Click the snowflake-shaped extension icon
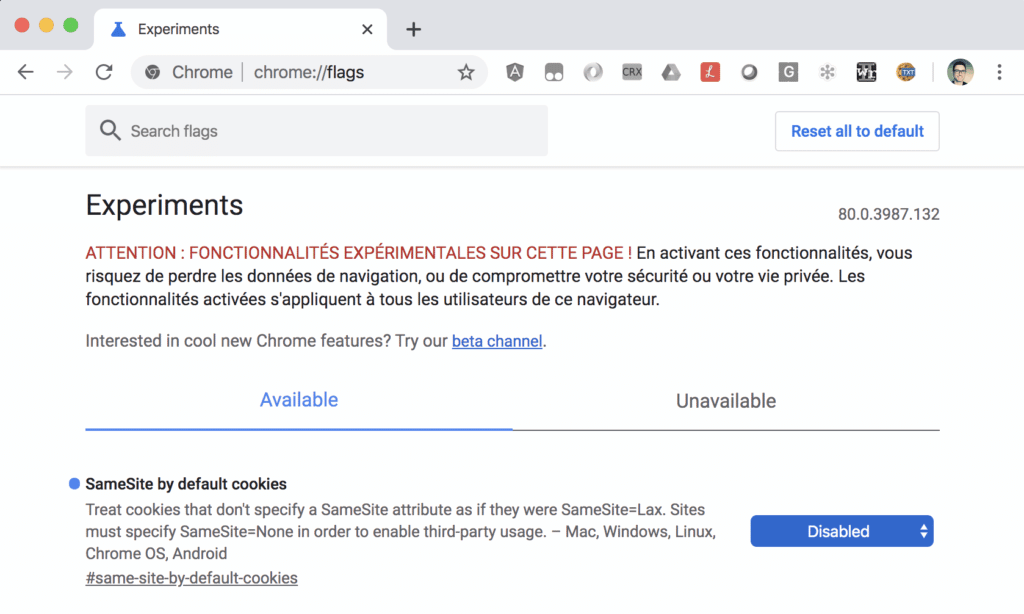The width and height of the screenshot is (1024, 614). pyautogui.click(x=827, y=72)
